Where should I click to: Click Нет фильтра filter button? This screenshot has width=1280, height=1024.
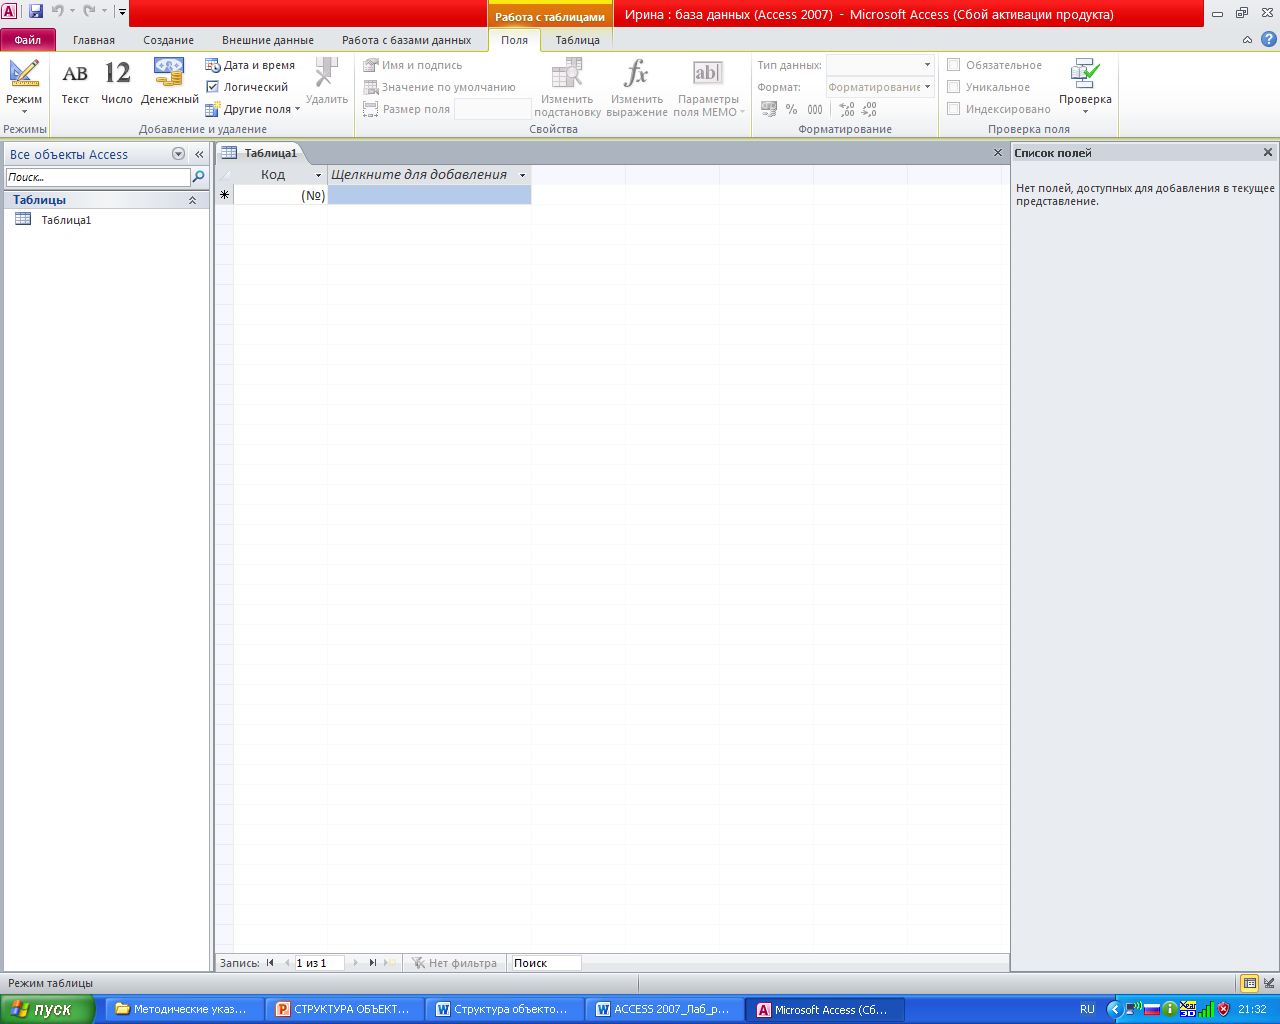[x=454, y=963]
